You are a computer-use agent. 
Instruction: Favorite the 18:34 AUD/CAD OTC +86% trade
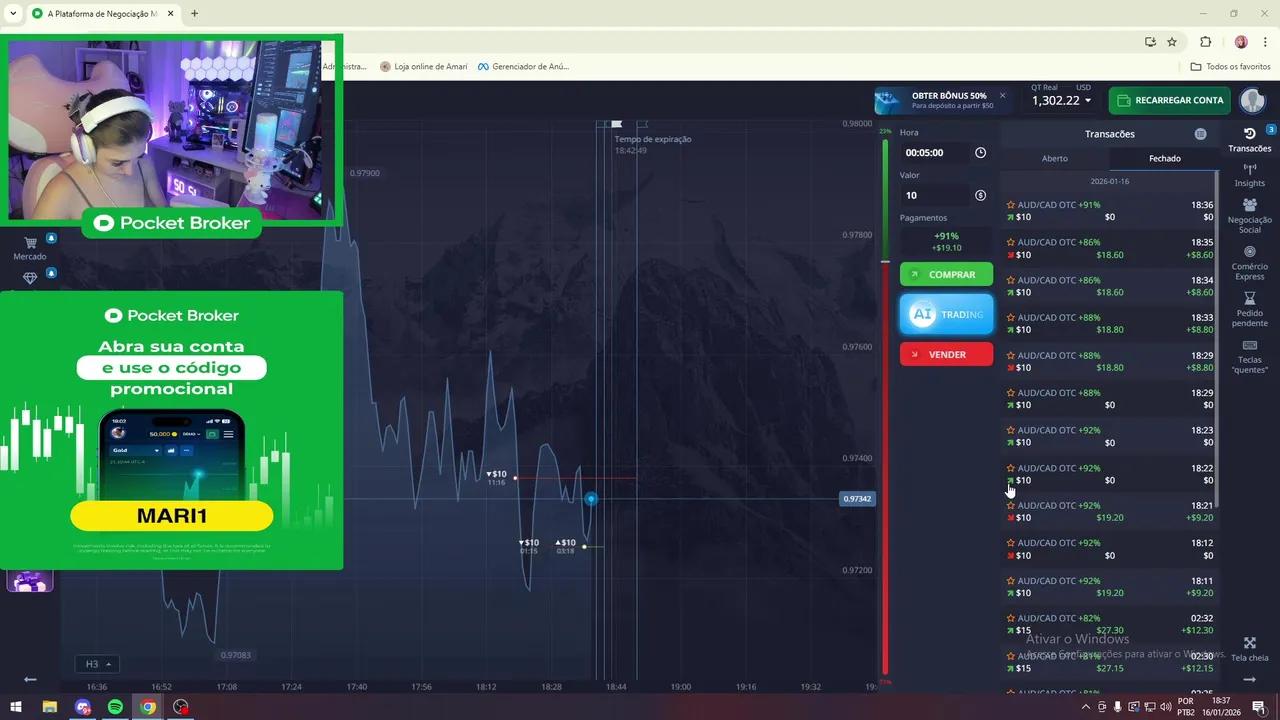pos(1011,280)
